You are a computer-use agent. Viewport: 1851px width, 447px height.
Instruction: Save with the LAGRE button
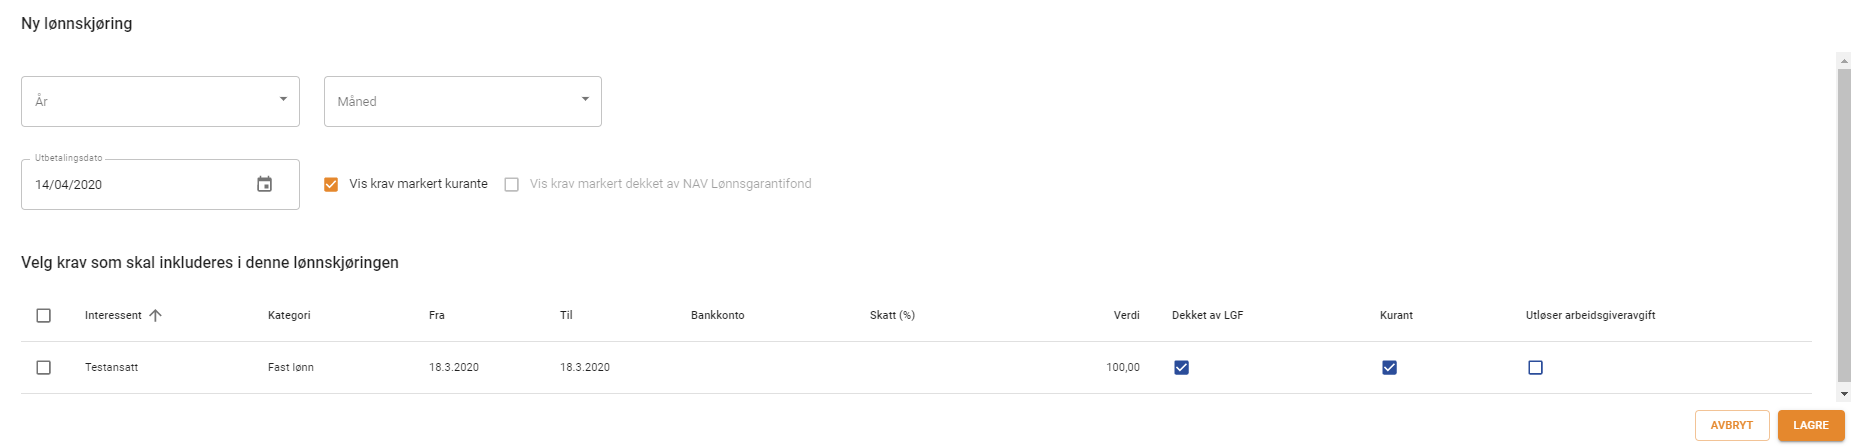point(1810,425)
